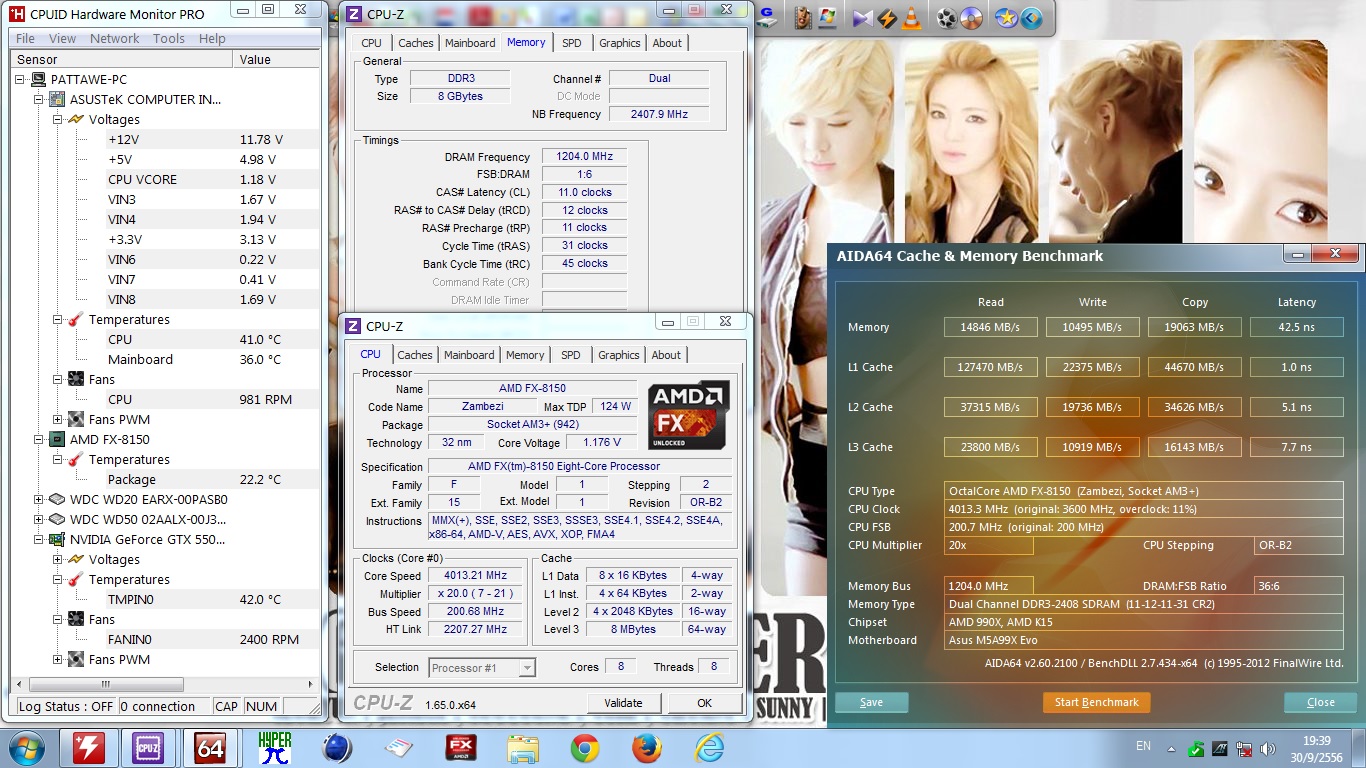
Task: Open Windows Explorer folder on taskbar
Action: click(x=523, y=748)
